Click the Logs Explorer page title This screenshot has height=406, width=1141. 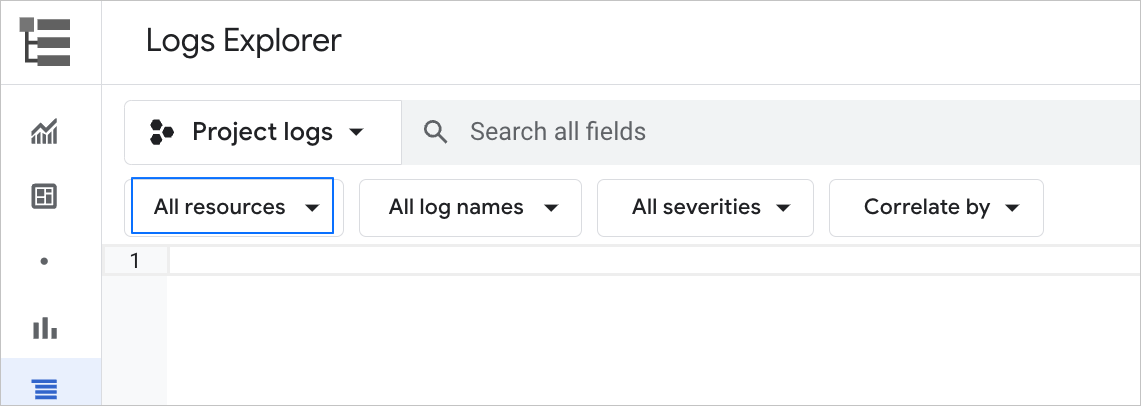244,41
